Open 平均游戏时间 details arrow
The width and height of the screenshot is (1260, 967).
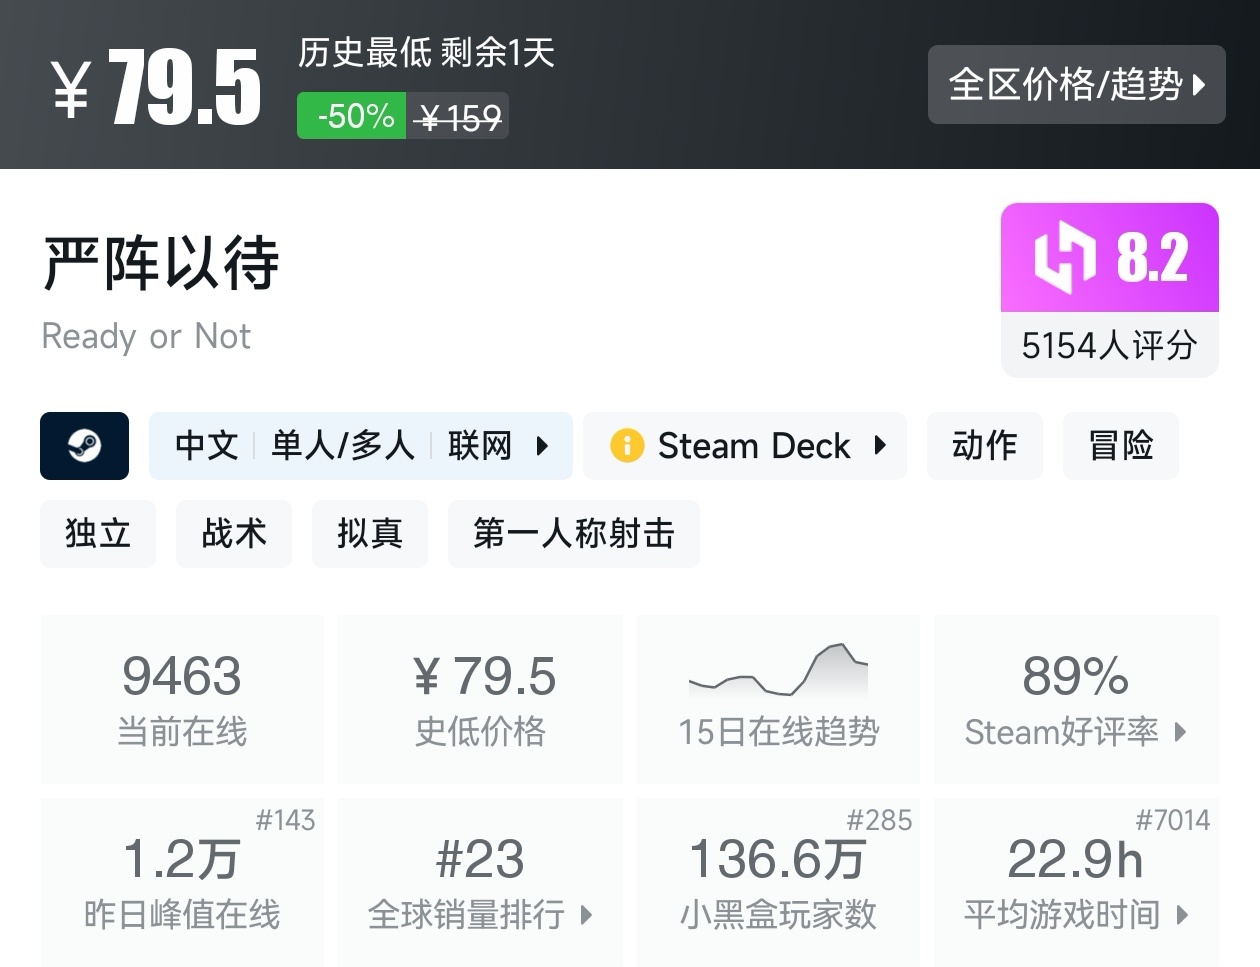[1182, 915]
